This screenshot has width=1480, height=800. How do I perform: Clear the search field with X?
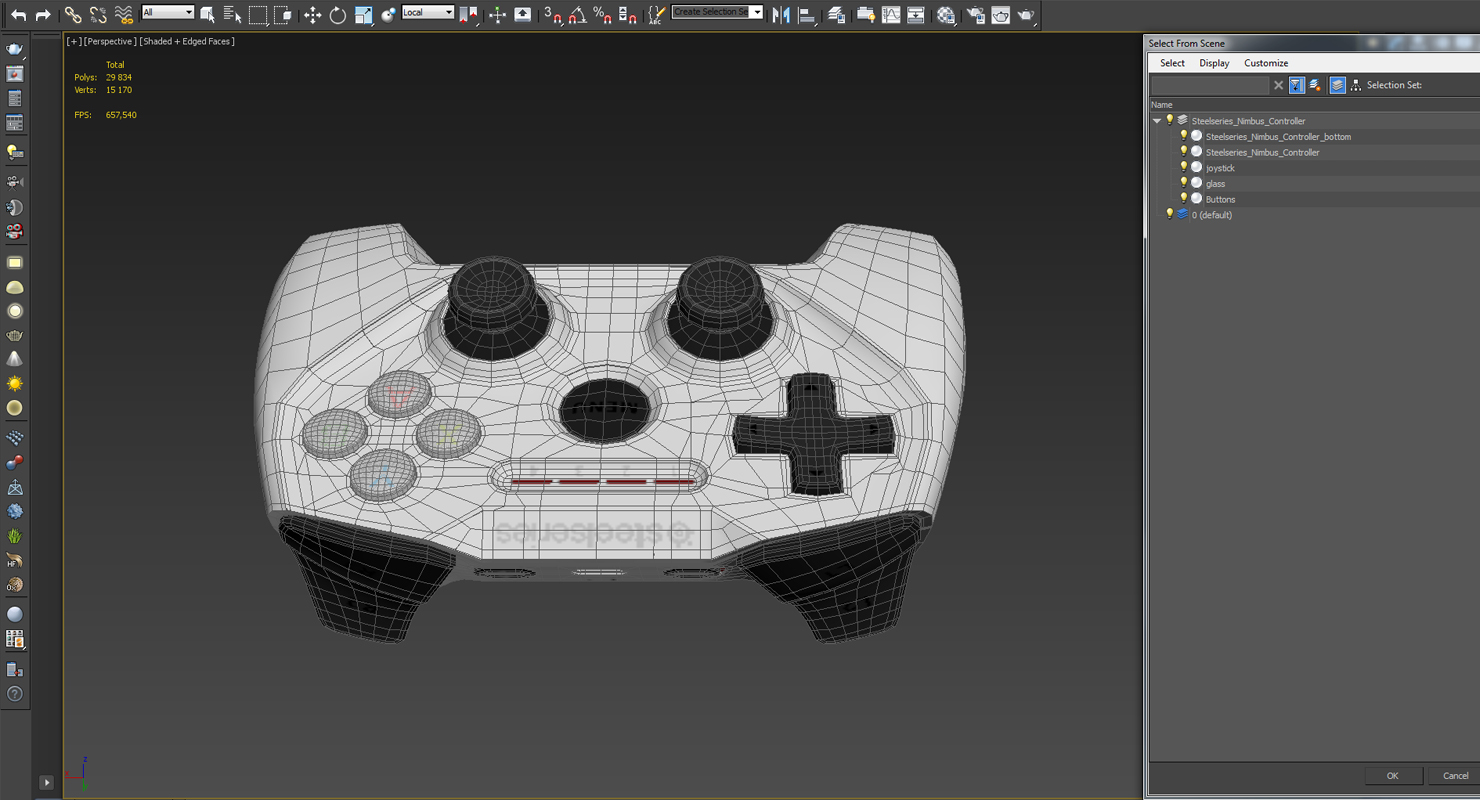[1278, 86]
